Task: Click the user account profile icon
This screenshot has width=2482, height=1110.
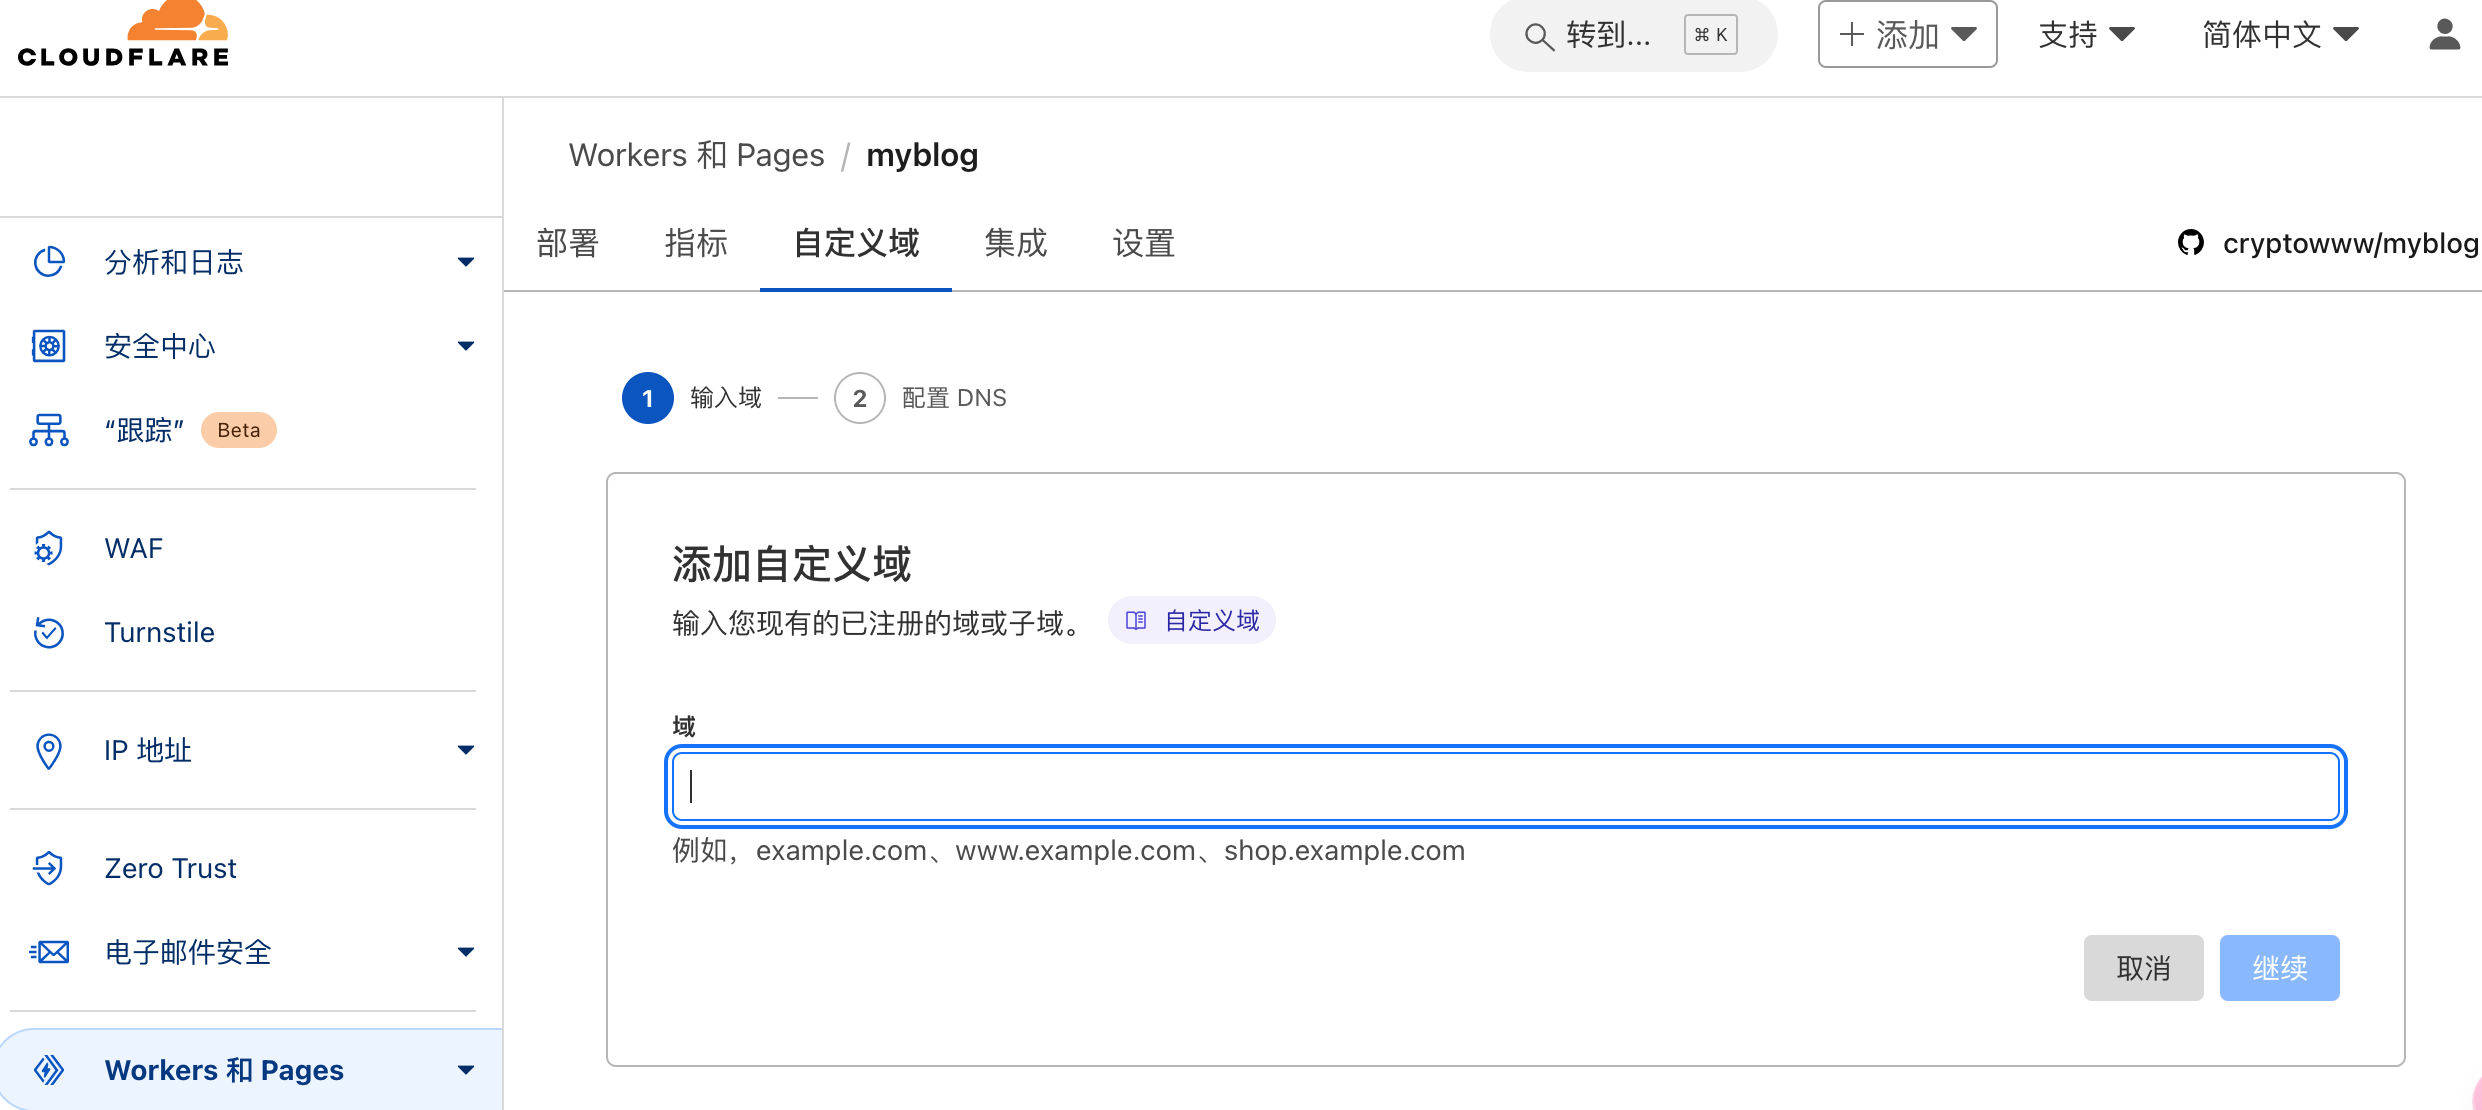Action: tap(2444, 35)
